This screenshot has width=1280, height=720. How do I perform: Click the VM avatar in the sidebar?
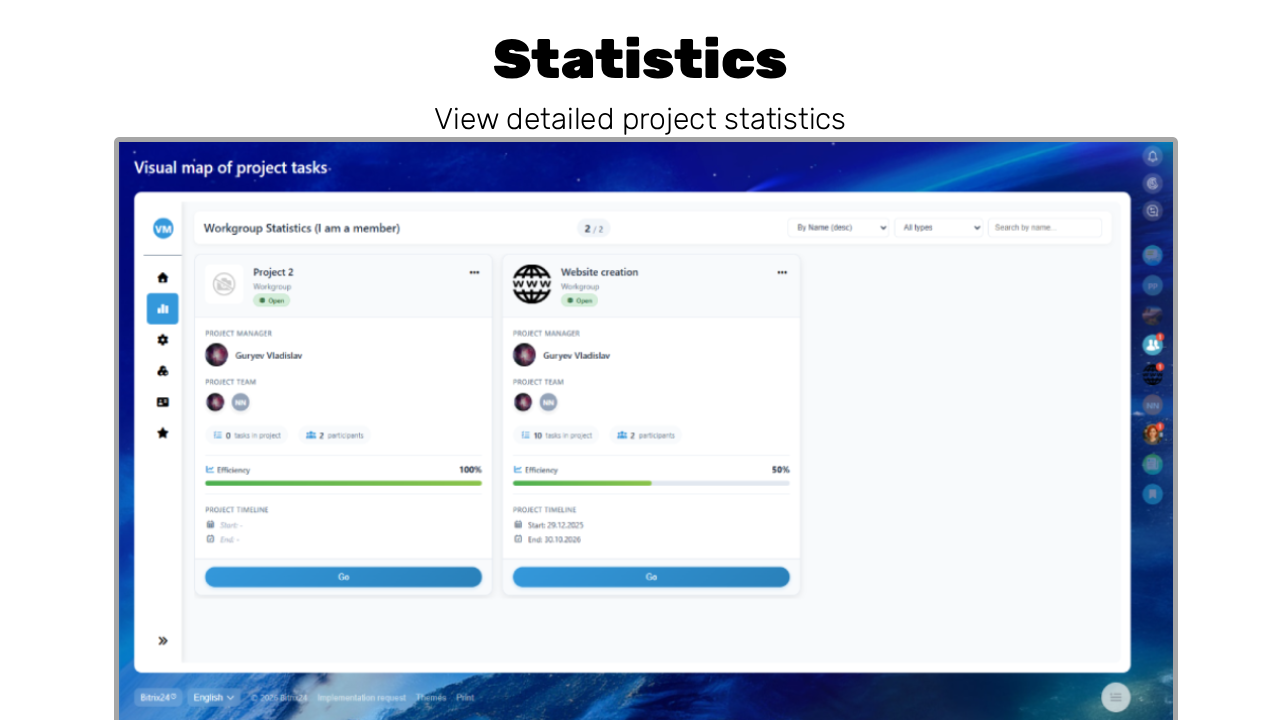163,229
